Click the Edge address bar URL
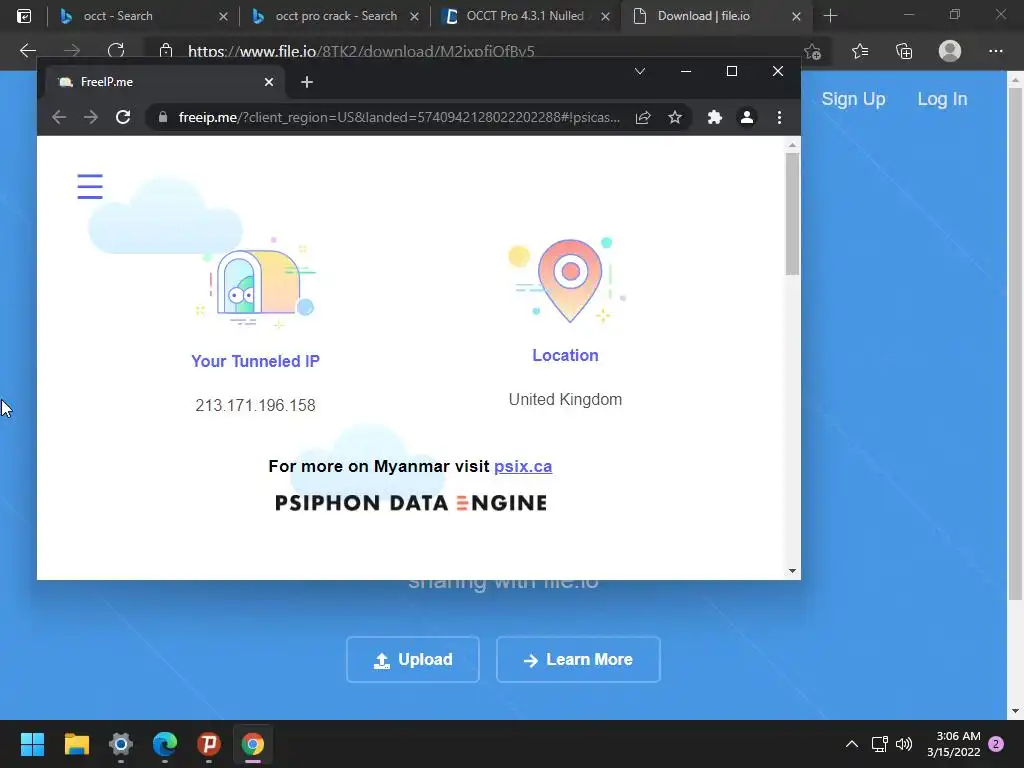Viewport: 1024px width, 768px height. point(361,51)
